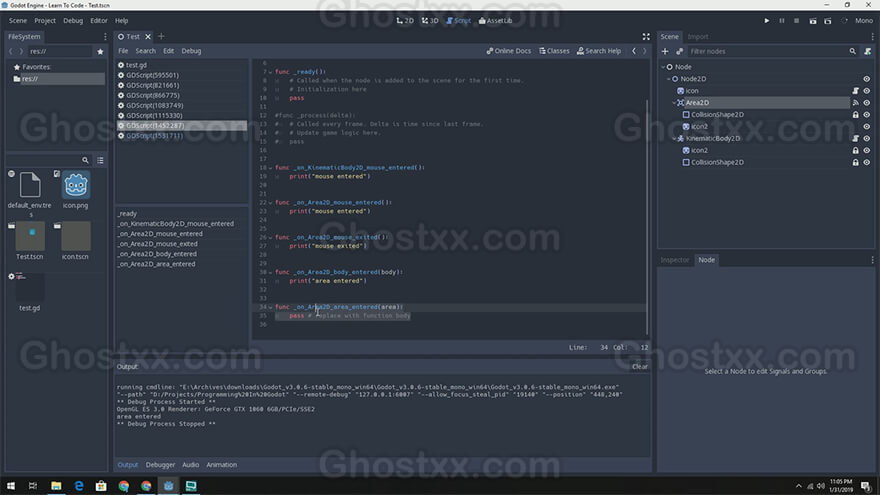Collapse the Area2D branch
The height and width of the screenshot is (495, 880).
click(674, 103)
